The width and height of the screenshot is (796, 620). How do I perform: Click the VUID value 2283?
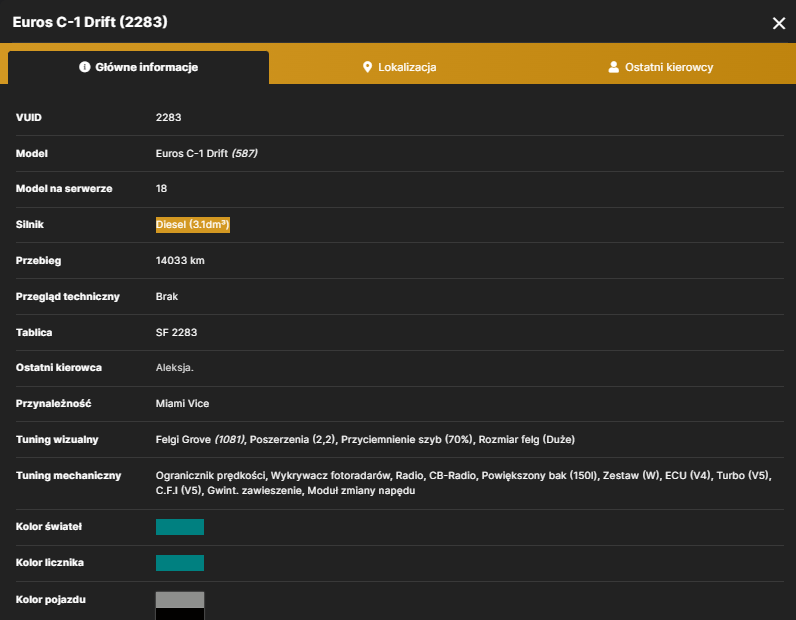pos(168,117)
